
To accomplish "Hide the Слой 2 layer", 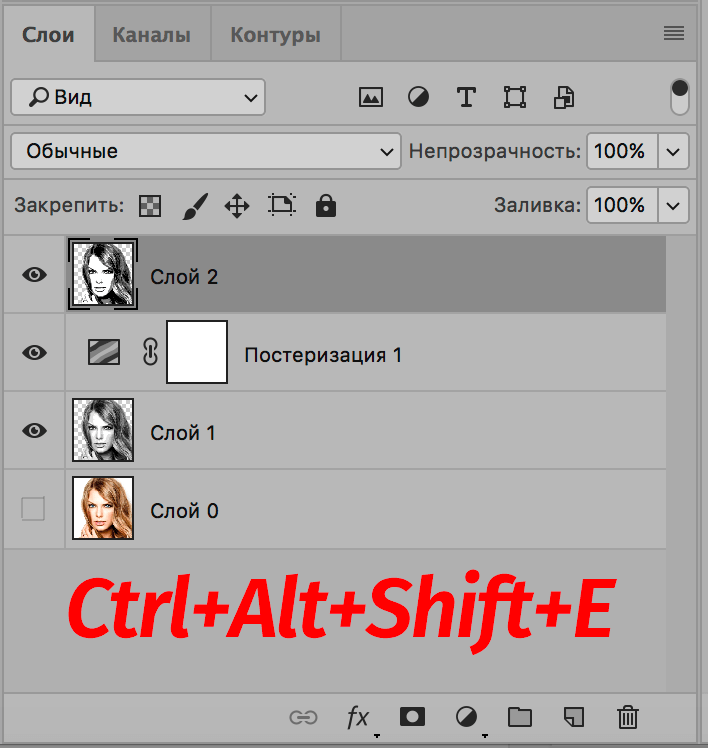I will [x=35, y=275].
